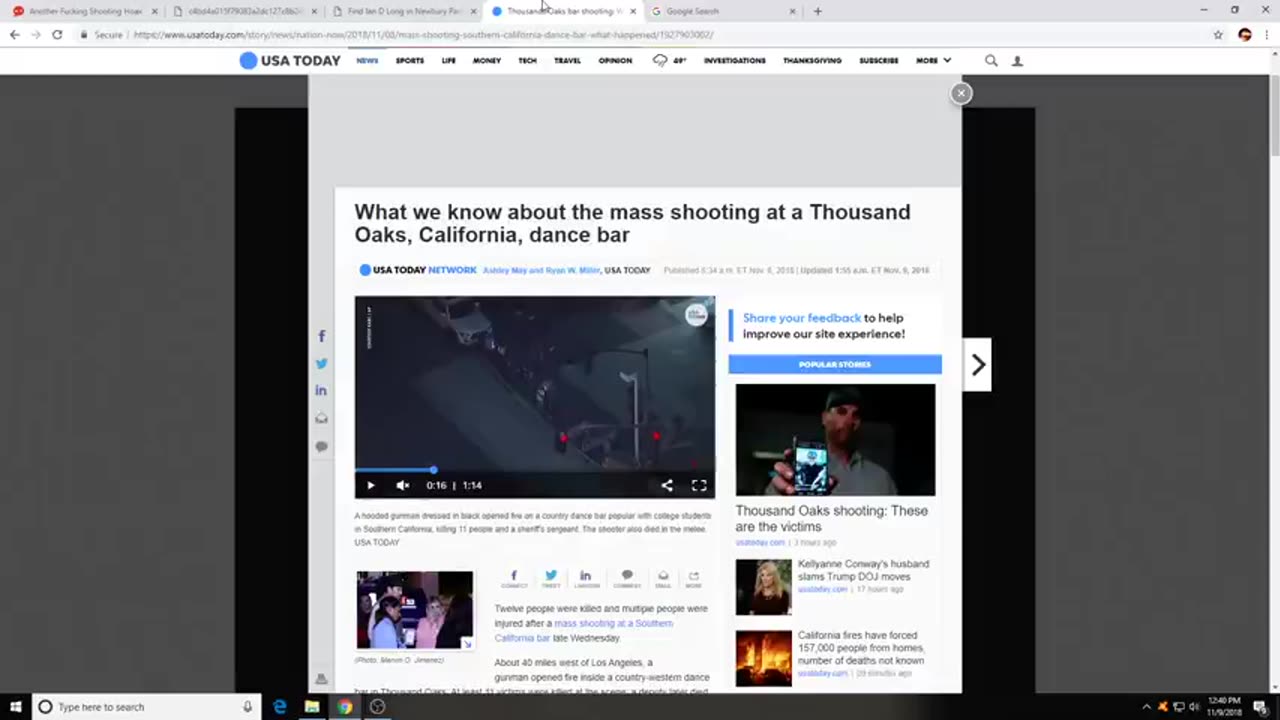Email article from left sidebar
This screenshot has width=1280, height=720.
coord(321,418)
